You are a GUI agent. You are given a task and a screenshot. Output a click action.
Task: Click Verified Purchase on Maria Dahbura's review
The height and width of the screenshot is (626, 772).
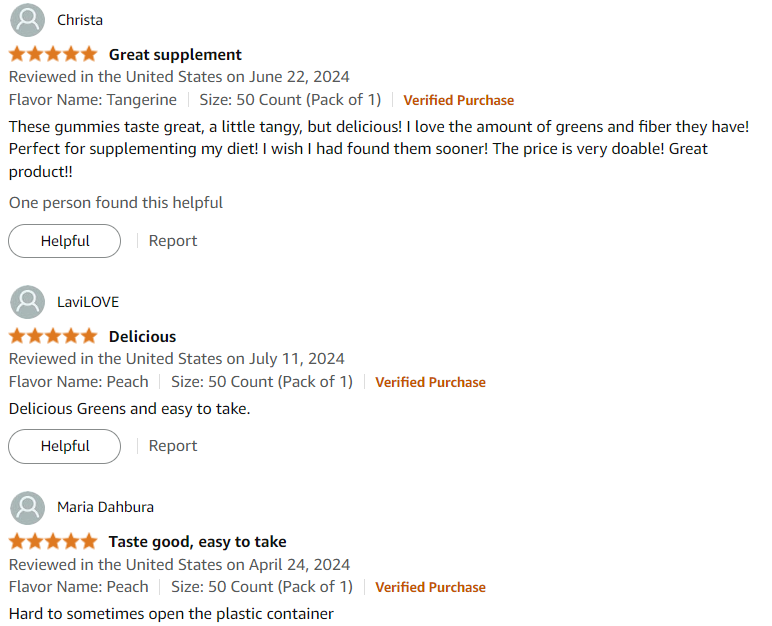[x=430, y=587]
